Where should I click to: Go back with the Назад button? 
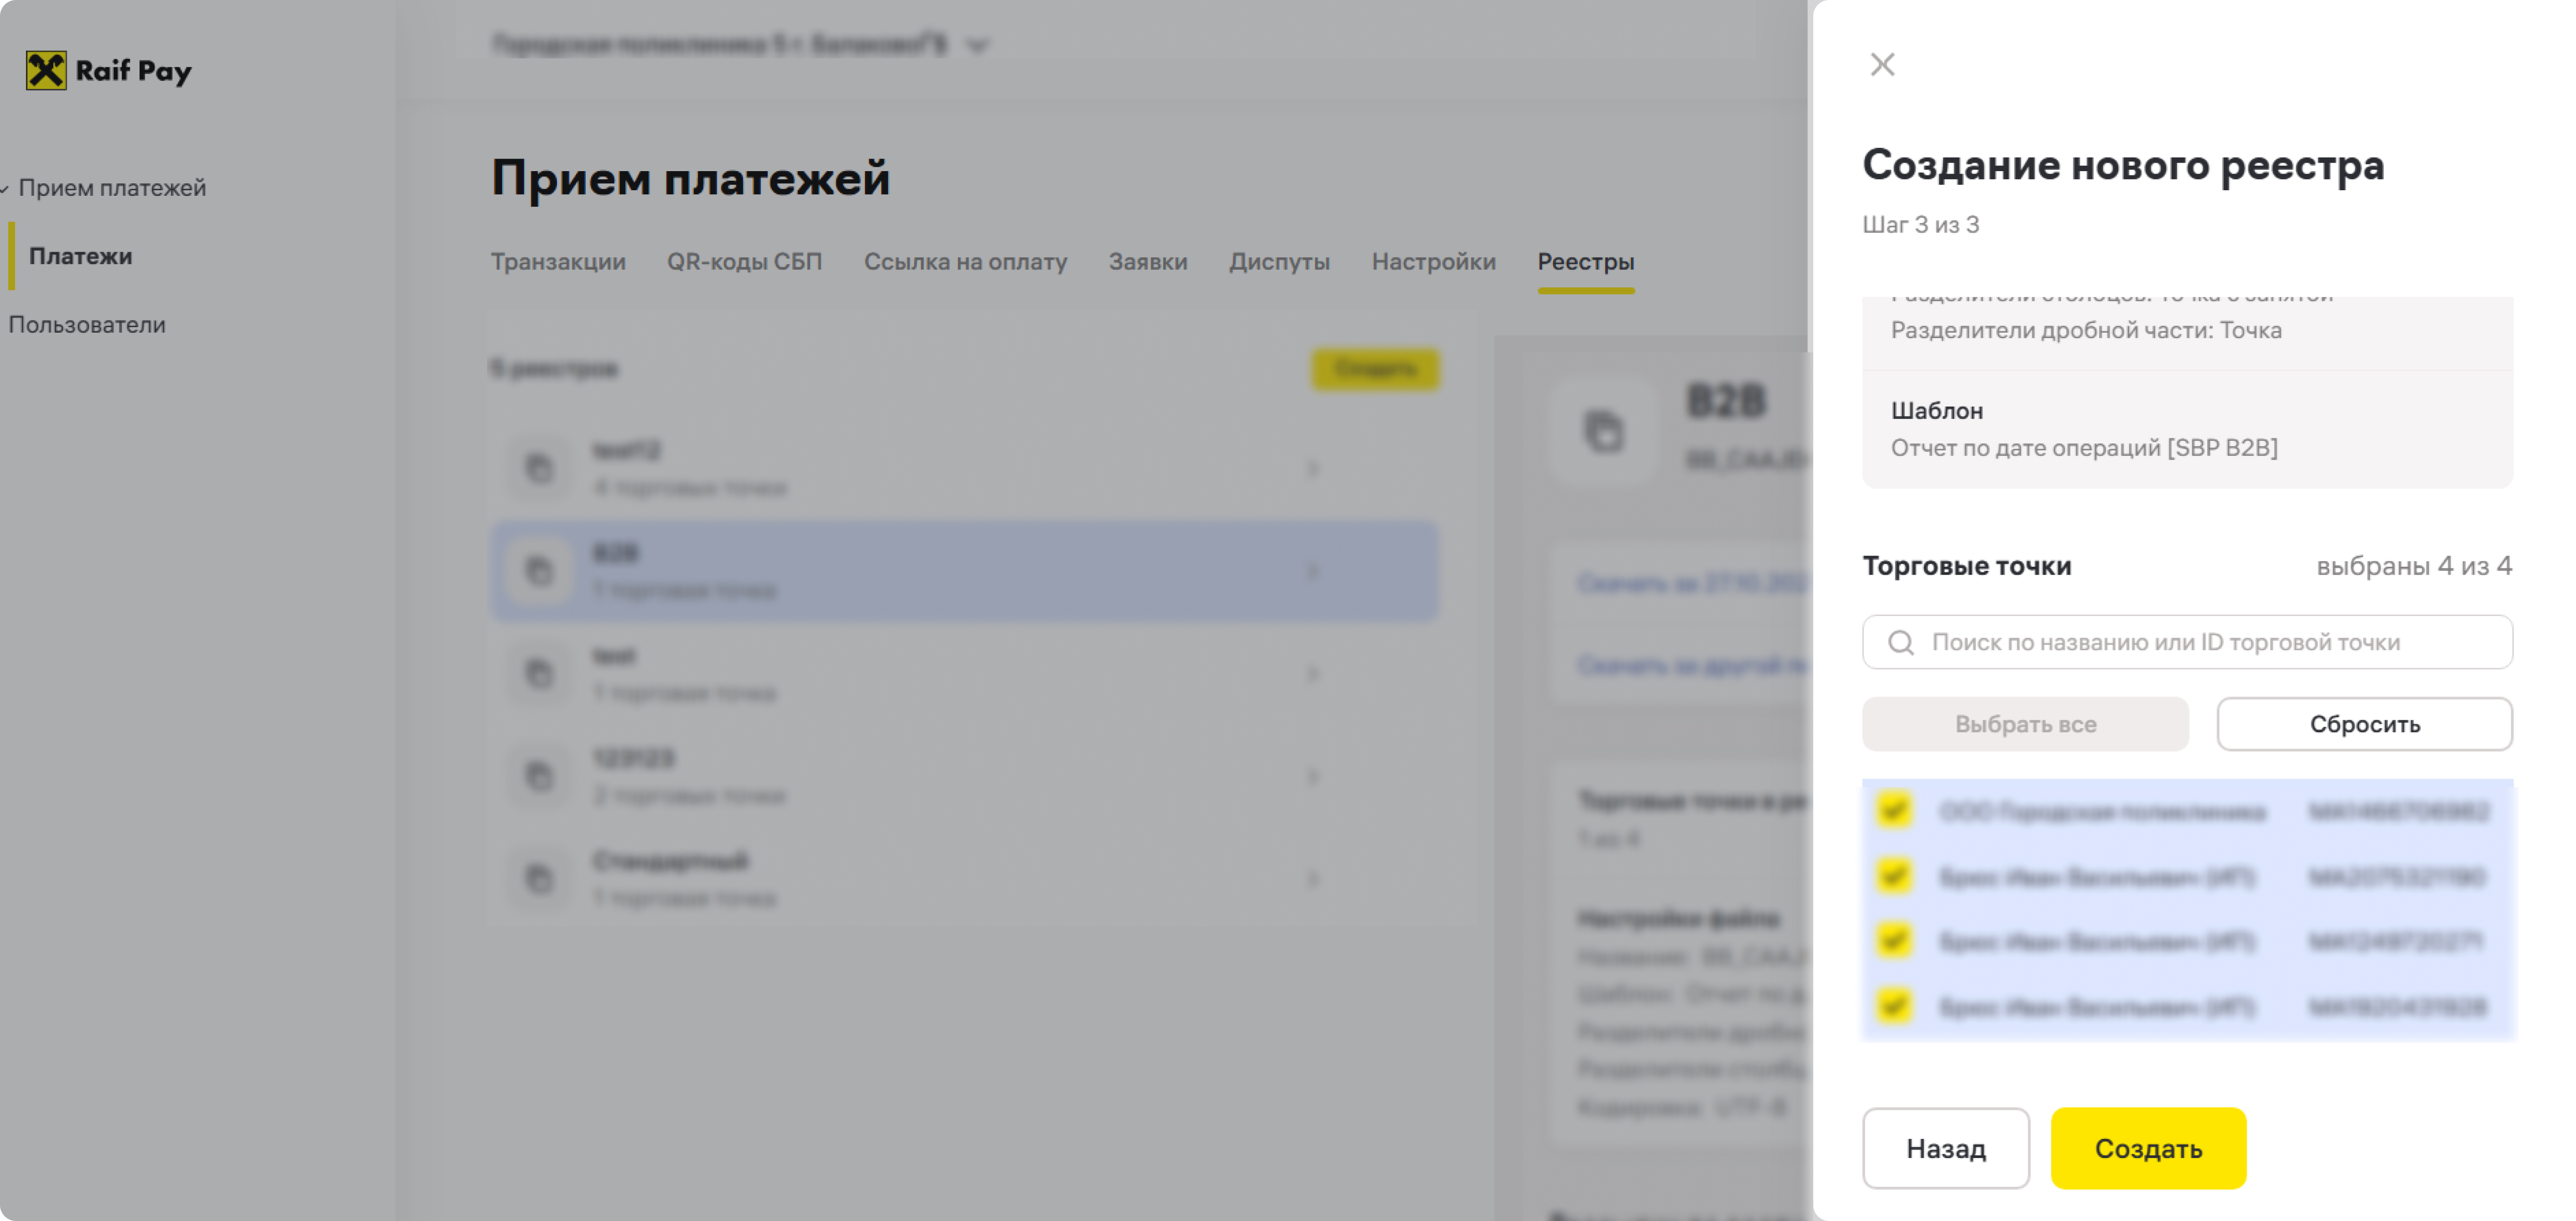point(1945,1149)
